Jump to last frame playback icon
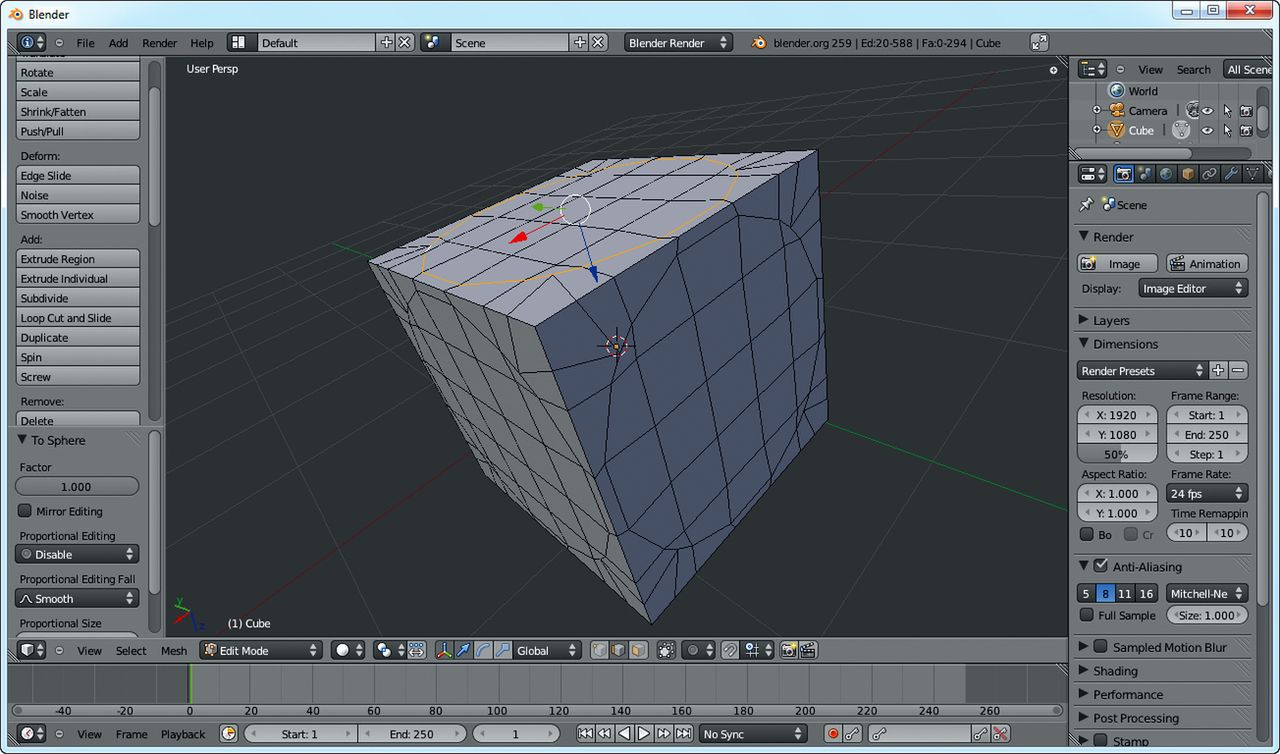The width and height of the screenshot is (1280, 754). coord(683,734)
